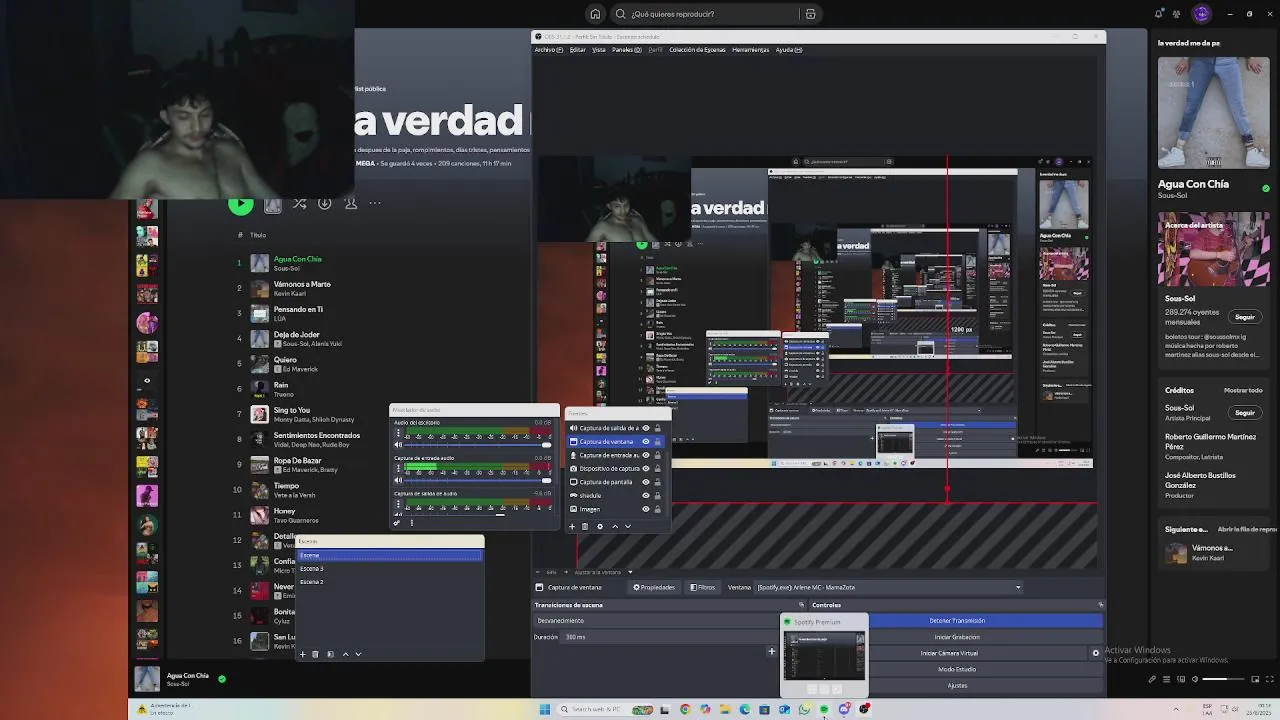Open the Filtros button in OBS source toolbar
The height and width of the screenshot is (720, 1280).
click(x=702, y=587)
